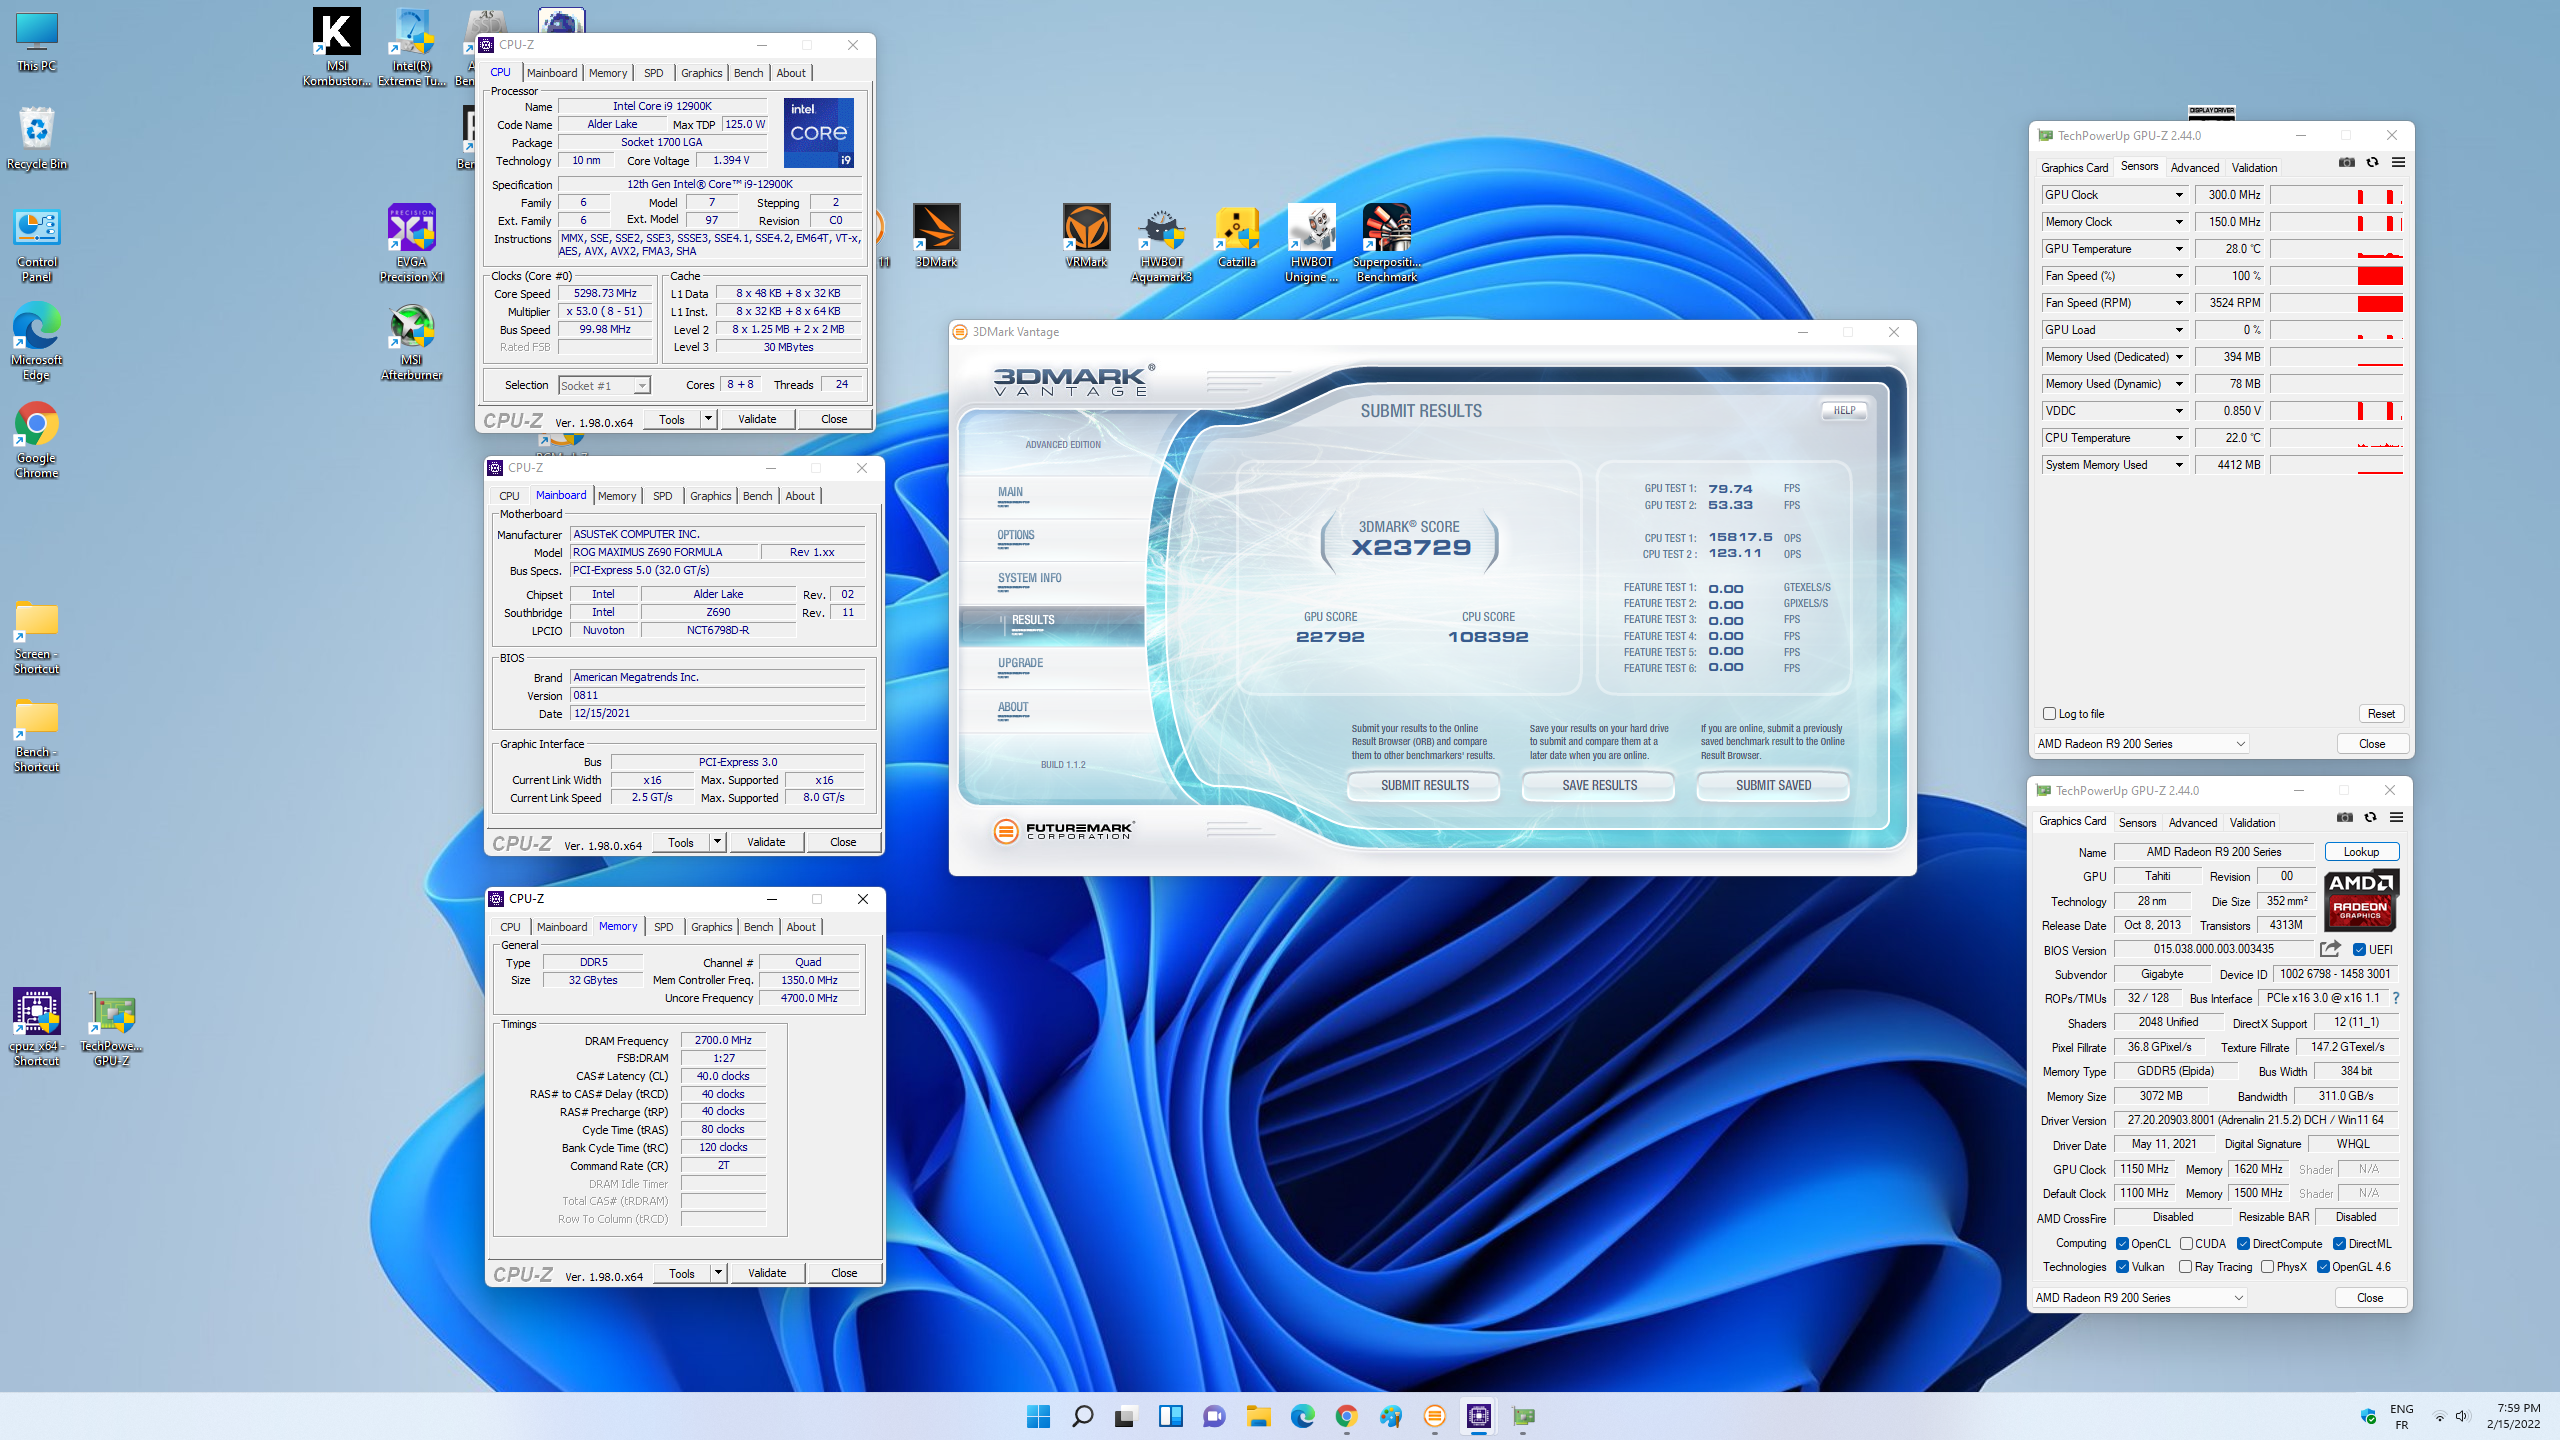This screenshot has height=1440, width=2560.
Task: Click Lookup button in GPU-Z
Action: (x=2361, y=852)
